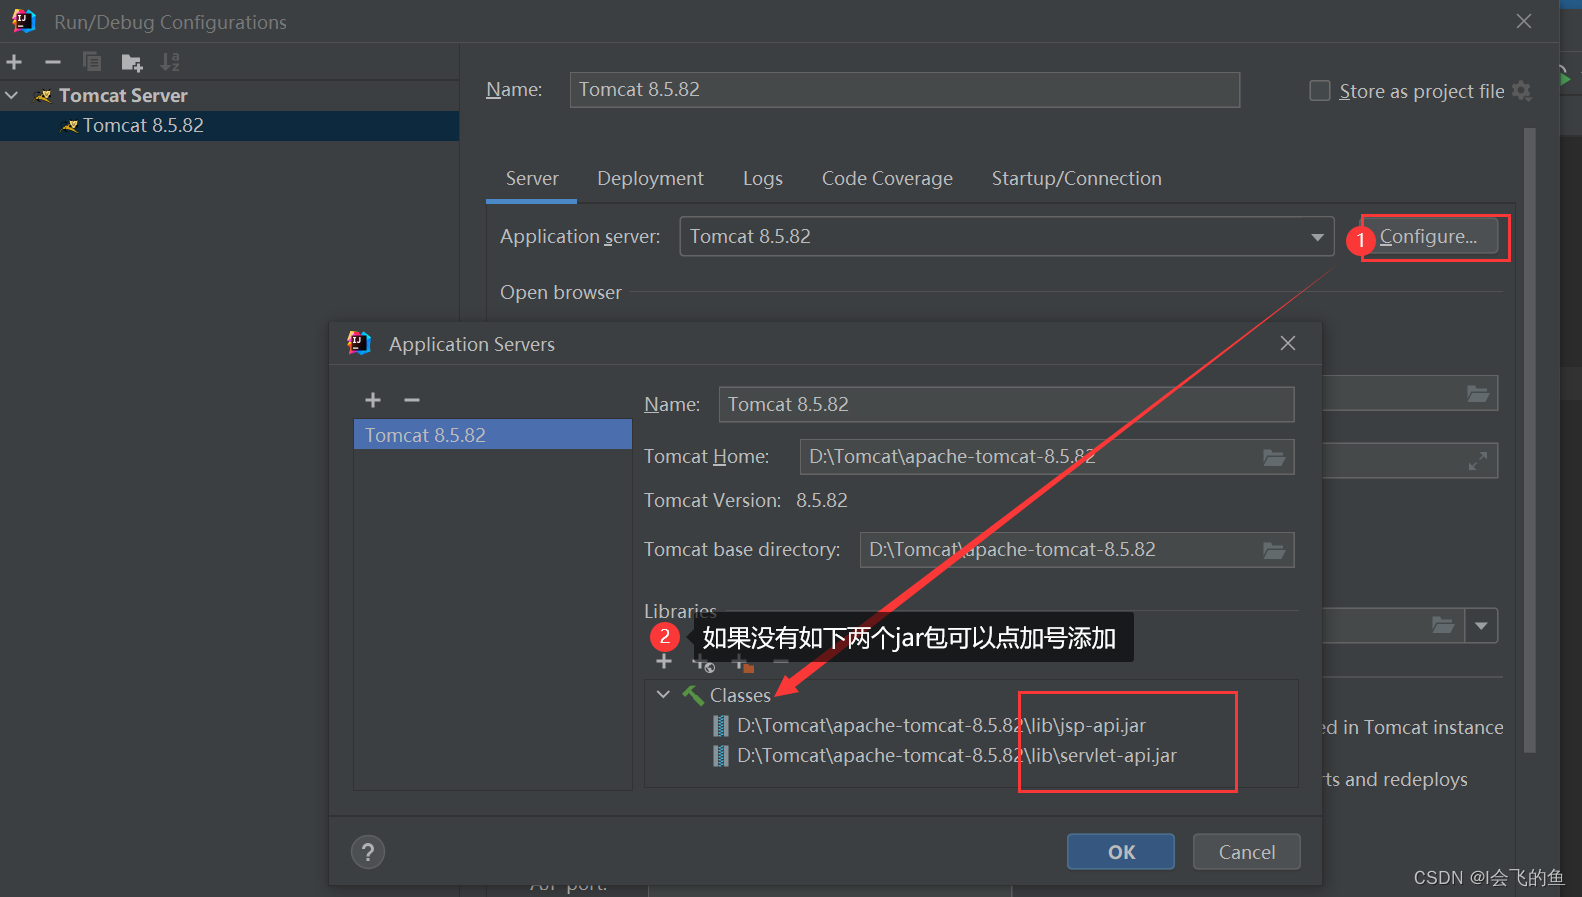Image resolution: width=1582 pixels, height=897 pixels.
Task: Edit the Application Servers Name field
Action: pyautogui.click(x=1006, y=405)
